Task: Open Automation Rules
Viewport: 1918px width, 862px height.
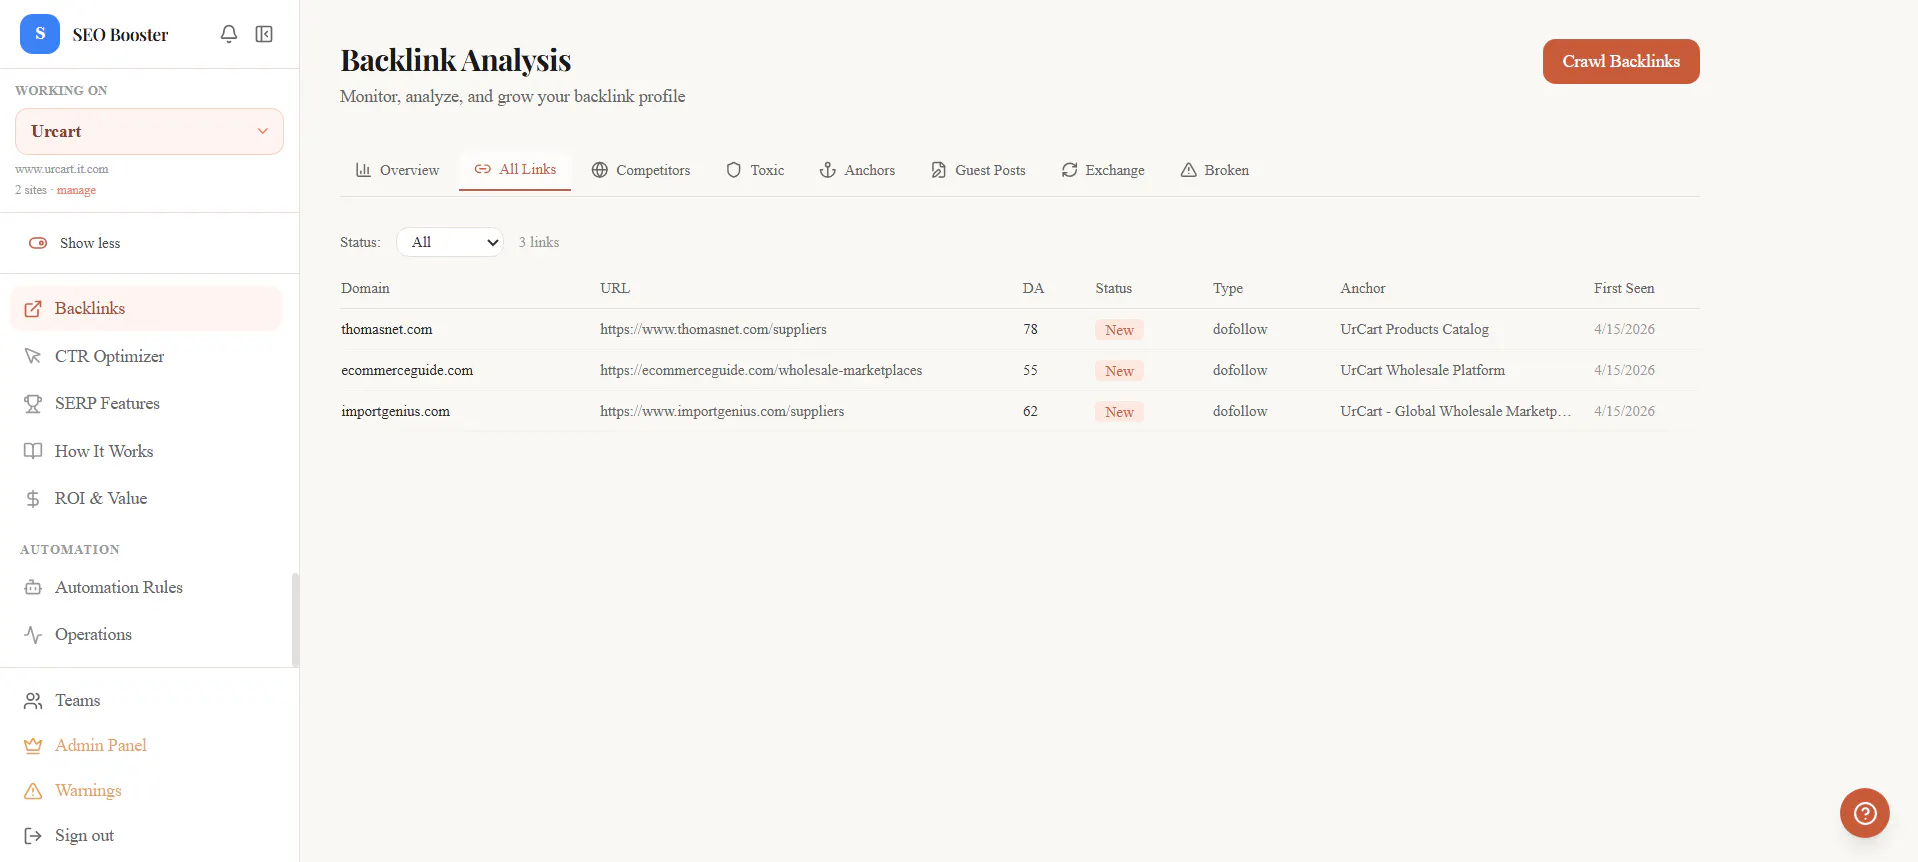Action: (146, 588)
